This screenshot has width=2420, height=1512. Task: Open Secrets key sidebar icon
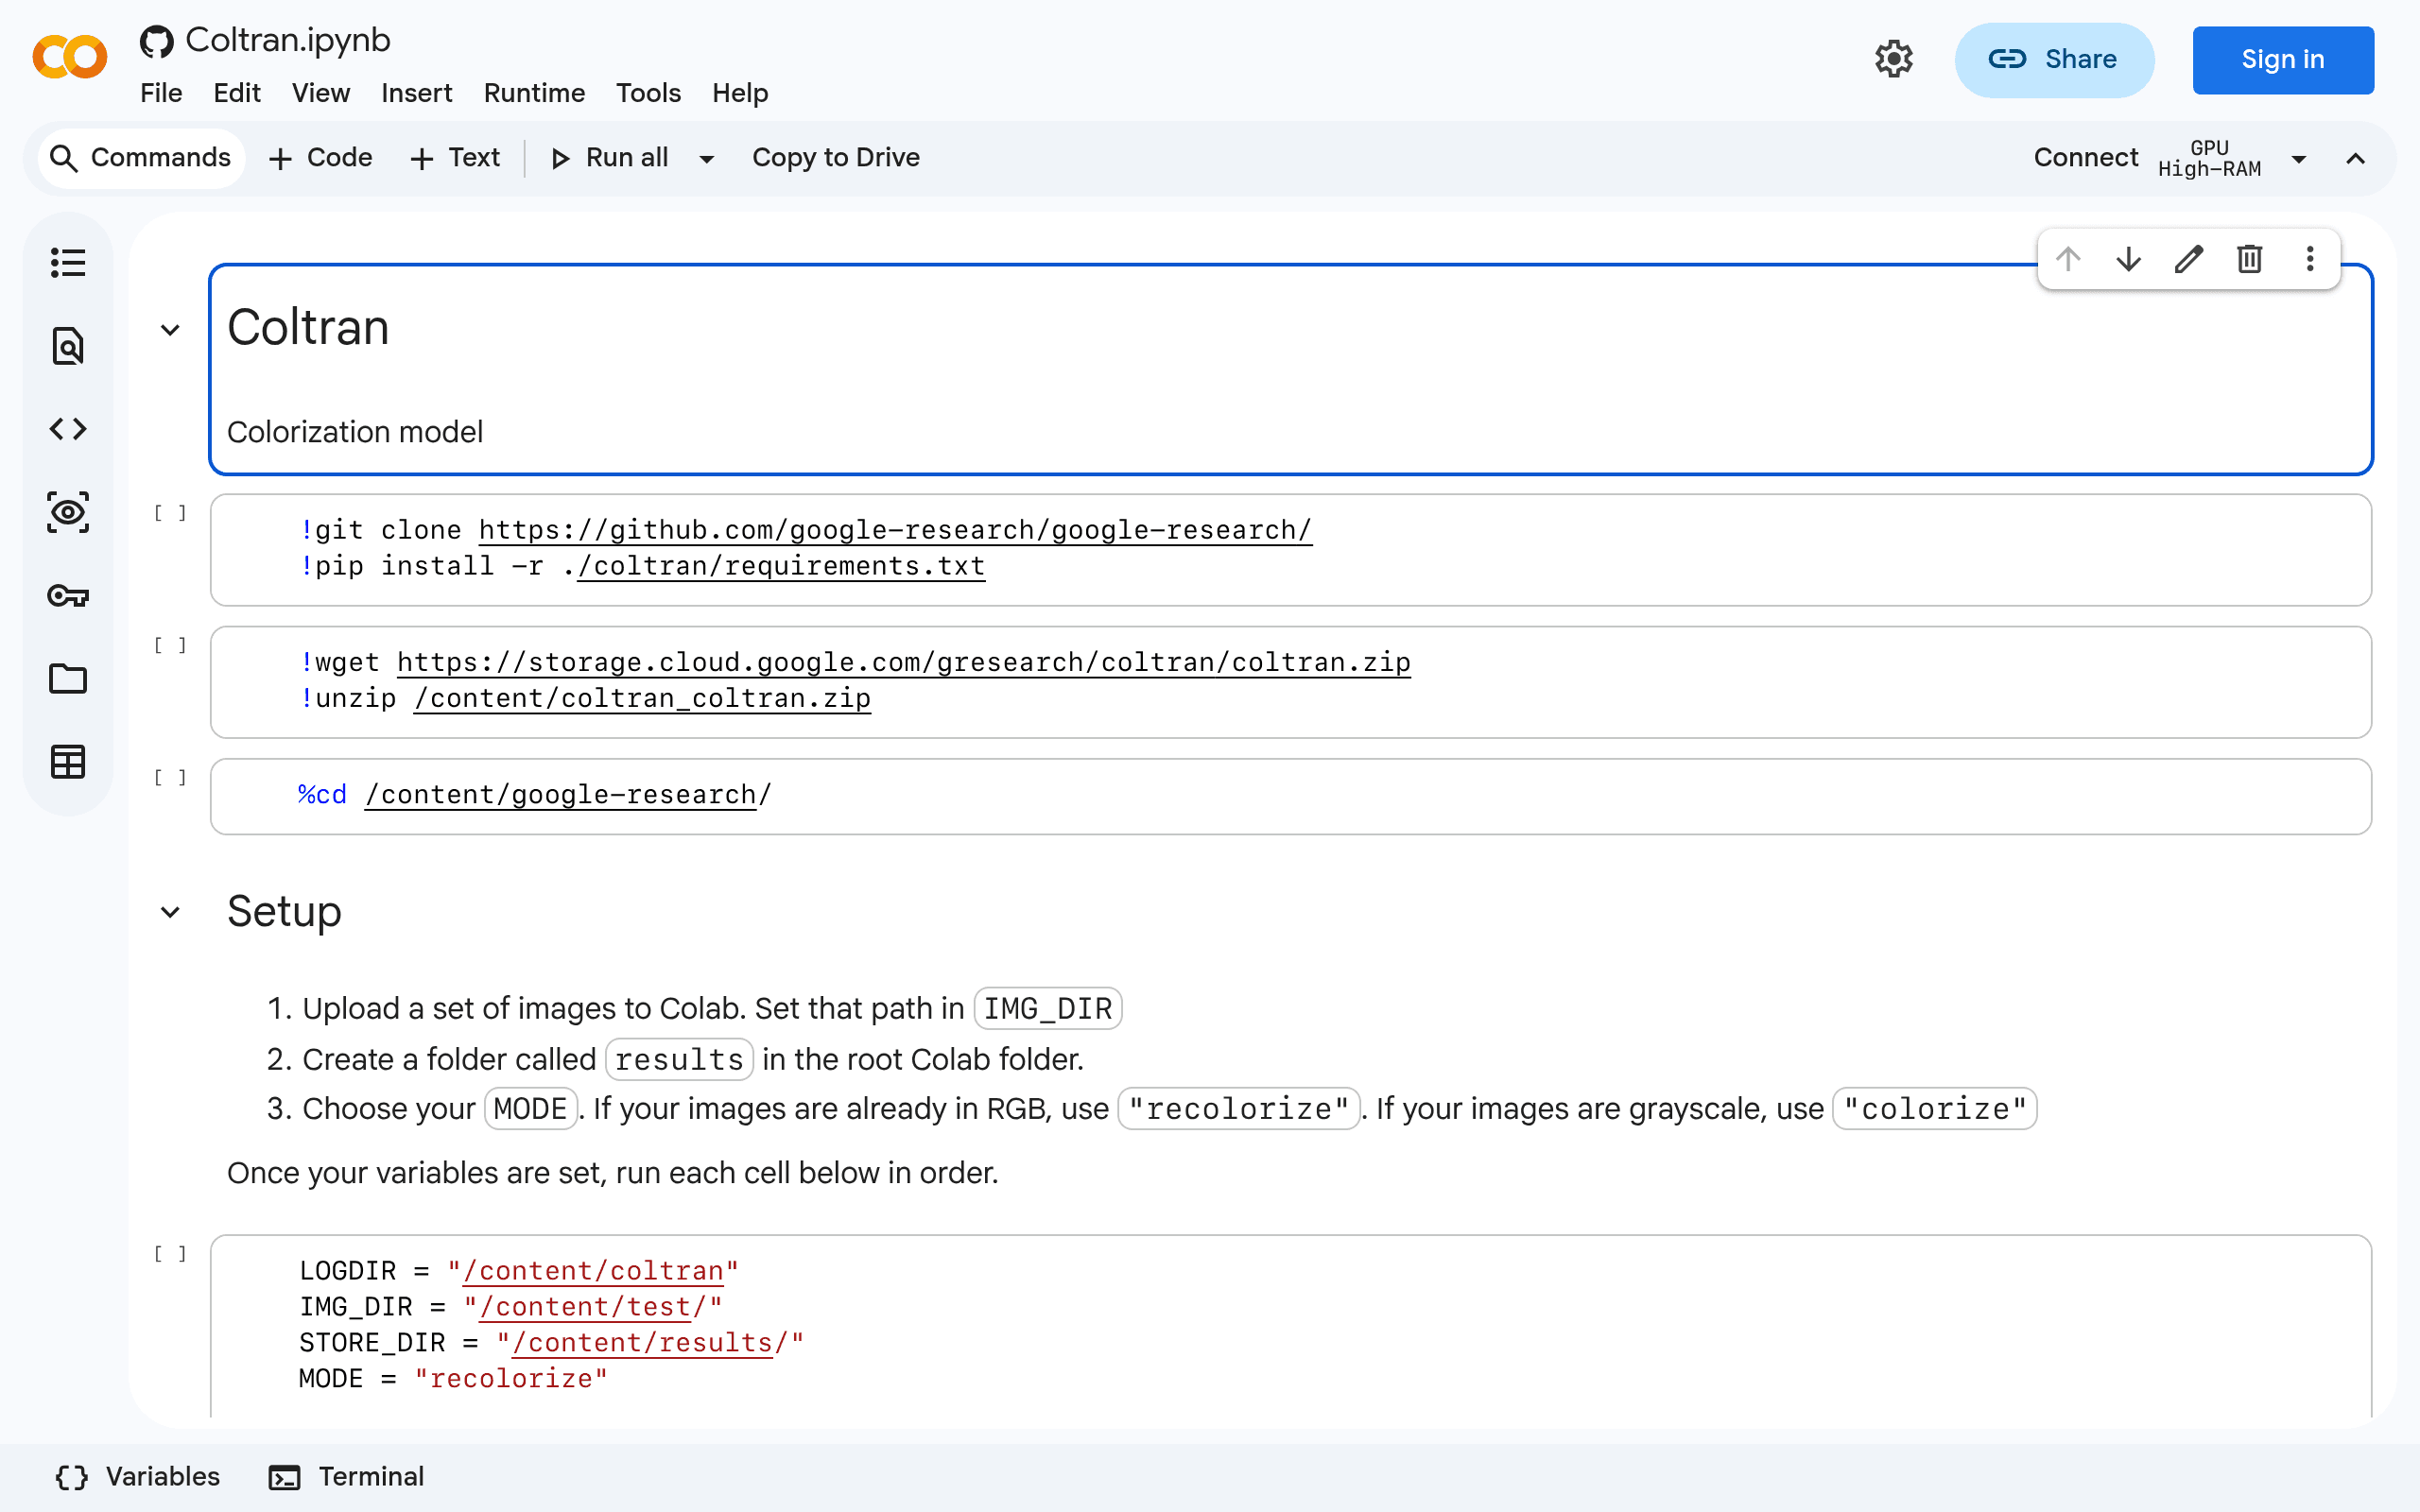(68, 596)
